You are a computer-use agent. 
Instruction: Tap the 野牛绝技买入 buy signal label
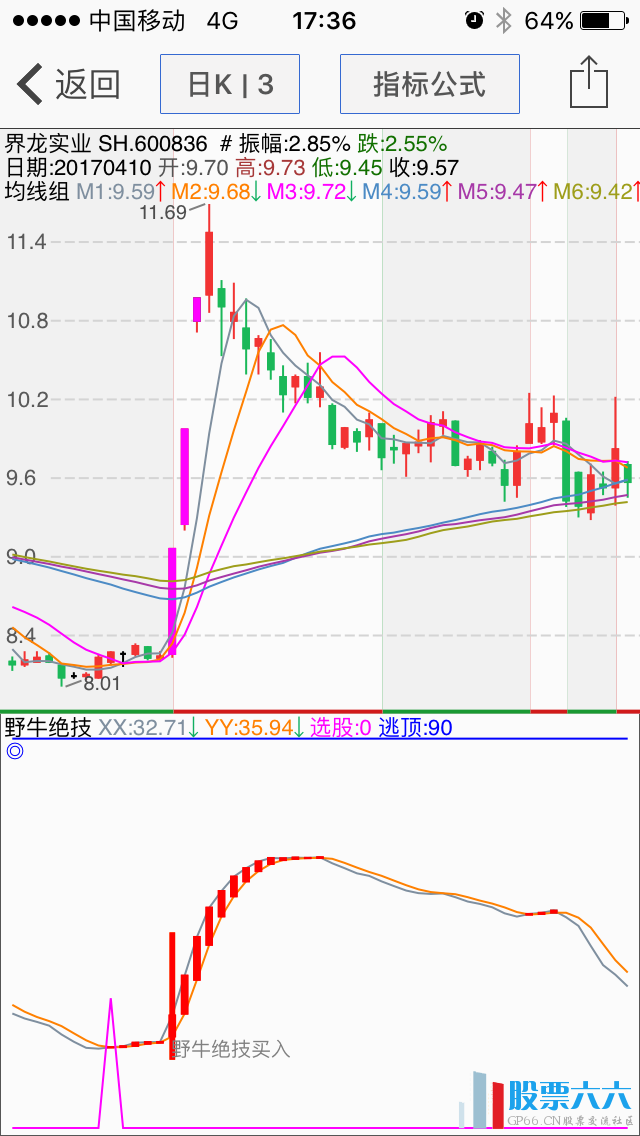(x=232, y=1048)
